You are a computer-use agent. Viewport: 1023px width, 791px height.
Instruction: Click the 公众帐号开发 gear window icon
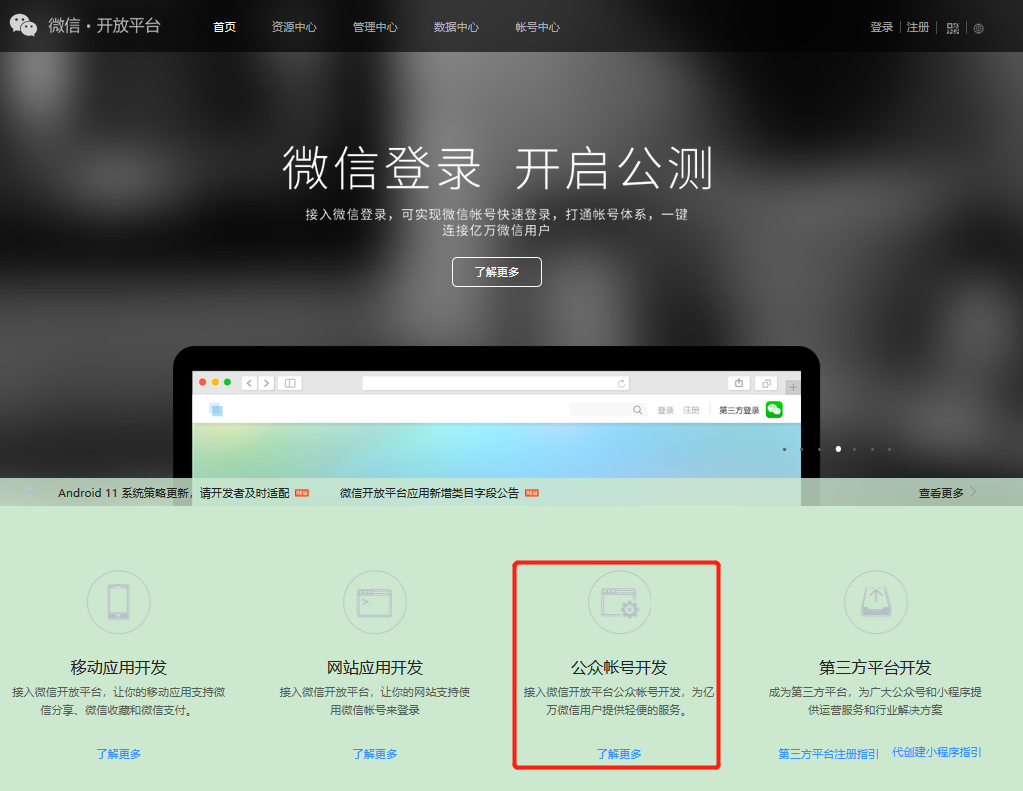coord(620,602)
